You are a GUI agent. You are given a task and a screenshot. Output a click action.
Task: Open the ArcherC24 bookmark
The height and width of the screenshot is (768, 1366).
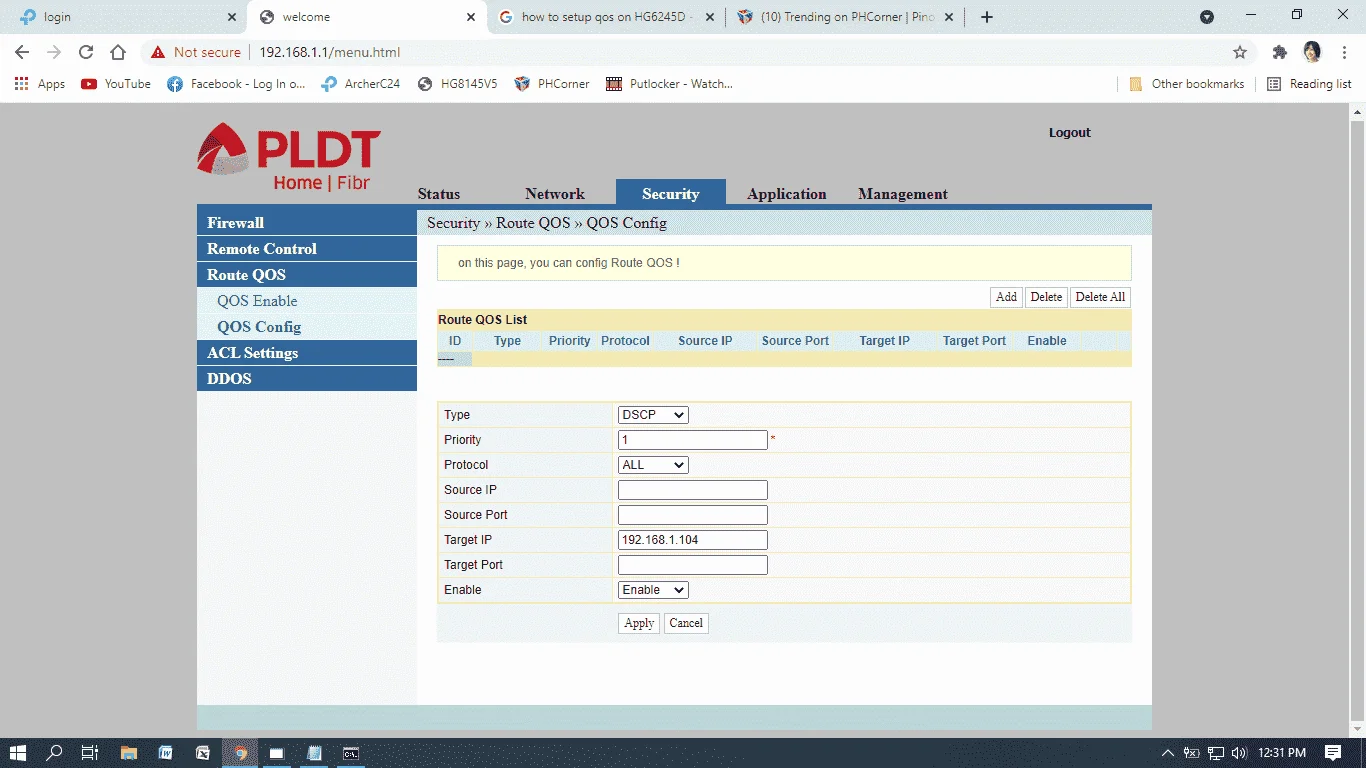361,84
